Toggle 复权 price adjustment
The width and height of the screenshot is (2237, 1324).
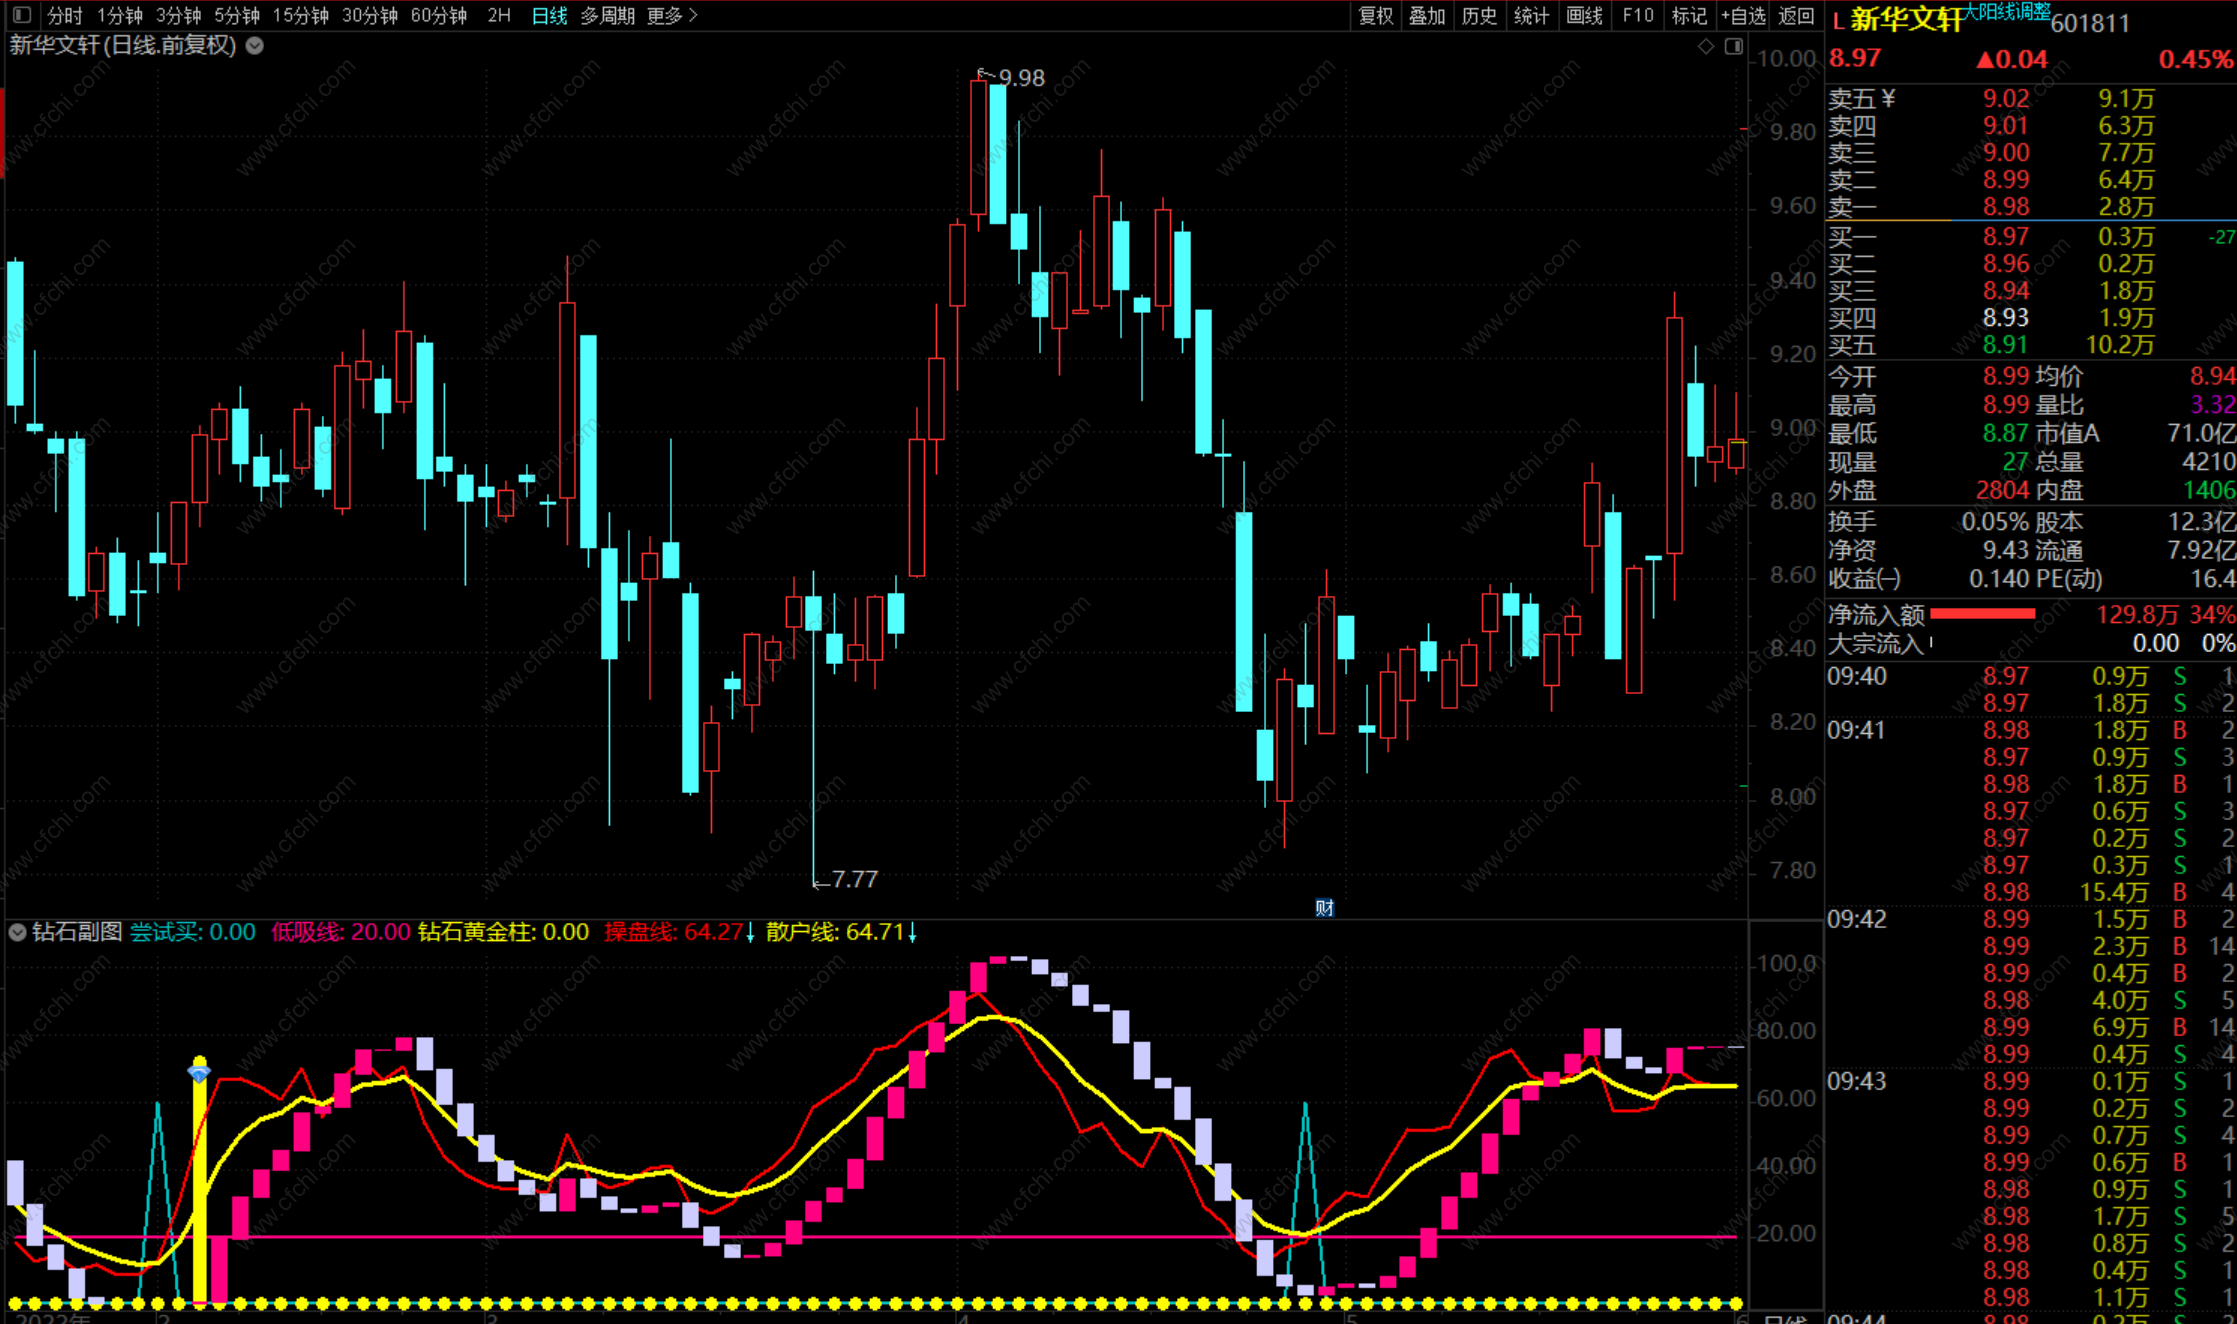(x=1375, y=15)
